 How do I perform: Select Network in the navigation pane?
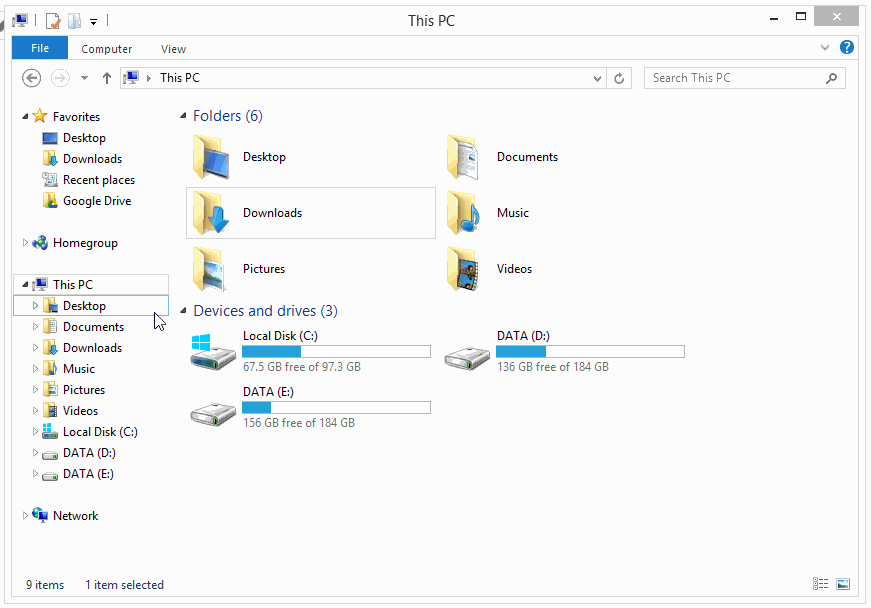[76, 516]
